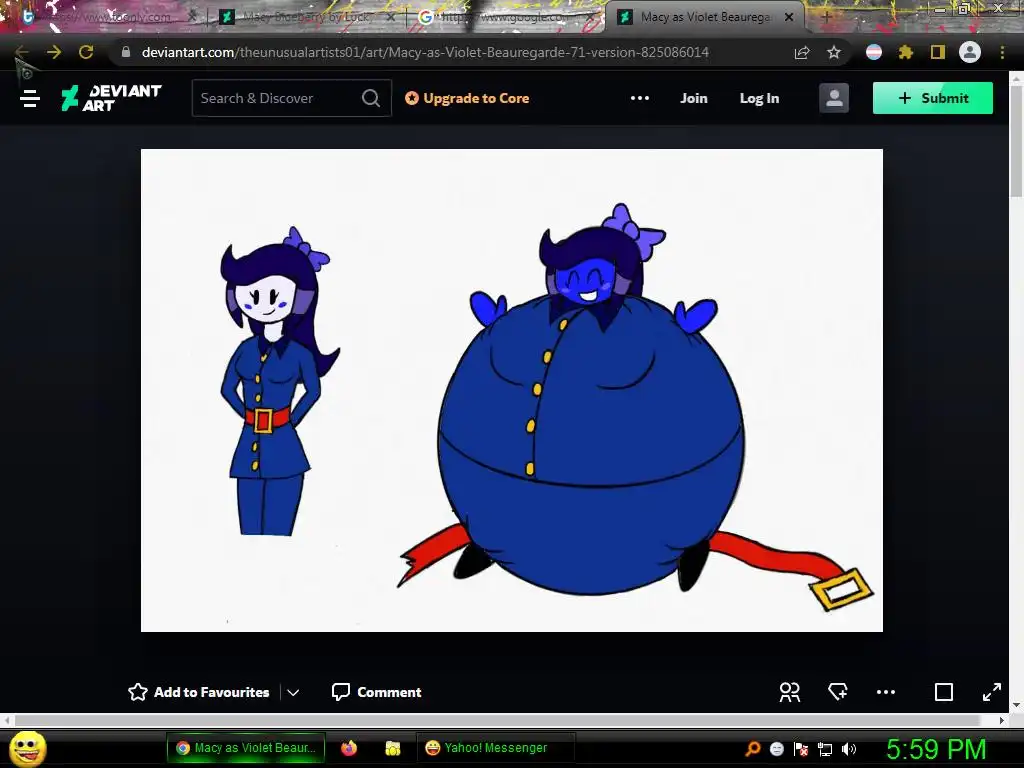Click the browser Back arrow
1024x768 pixels.
[x=22, y=52]
